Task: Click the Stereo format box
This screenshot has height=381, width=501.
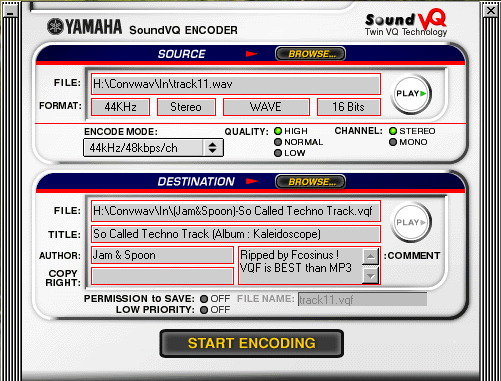Action: (x=186, y=107)
